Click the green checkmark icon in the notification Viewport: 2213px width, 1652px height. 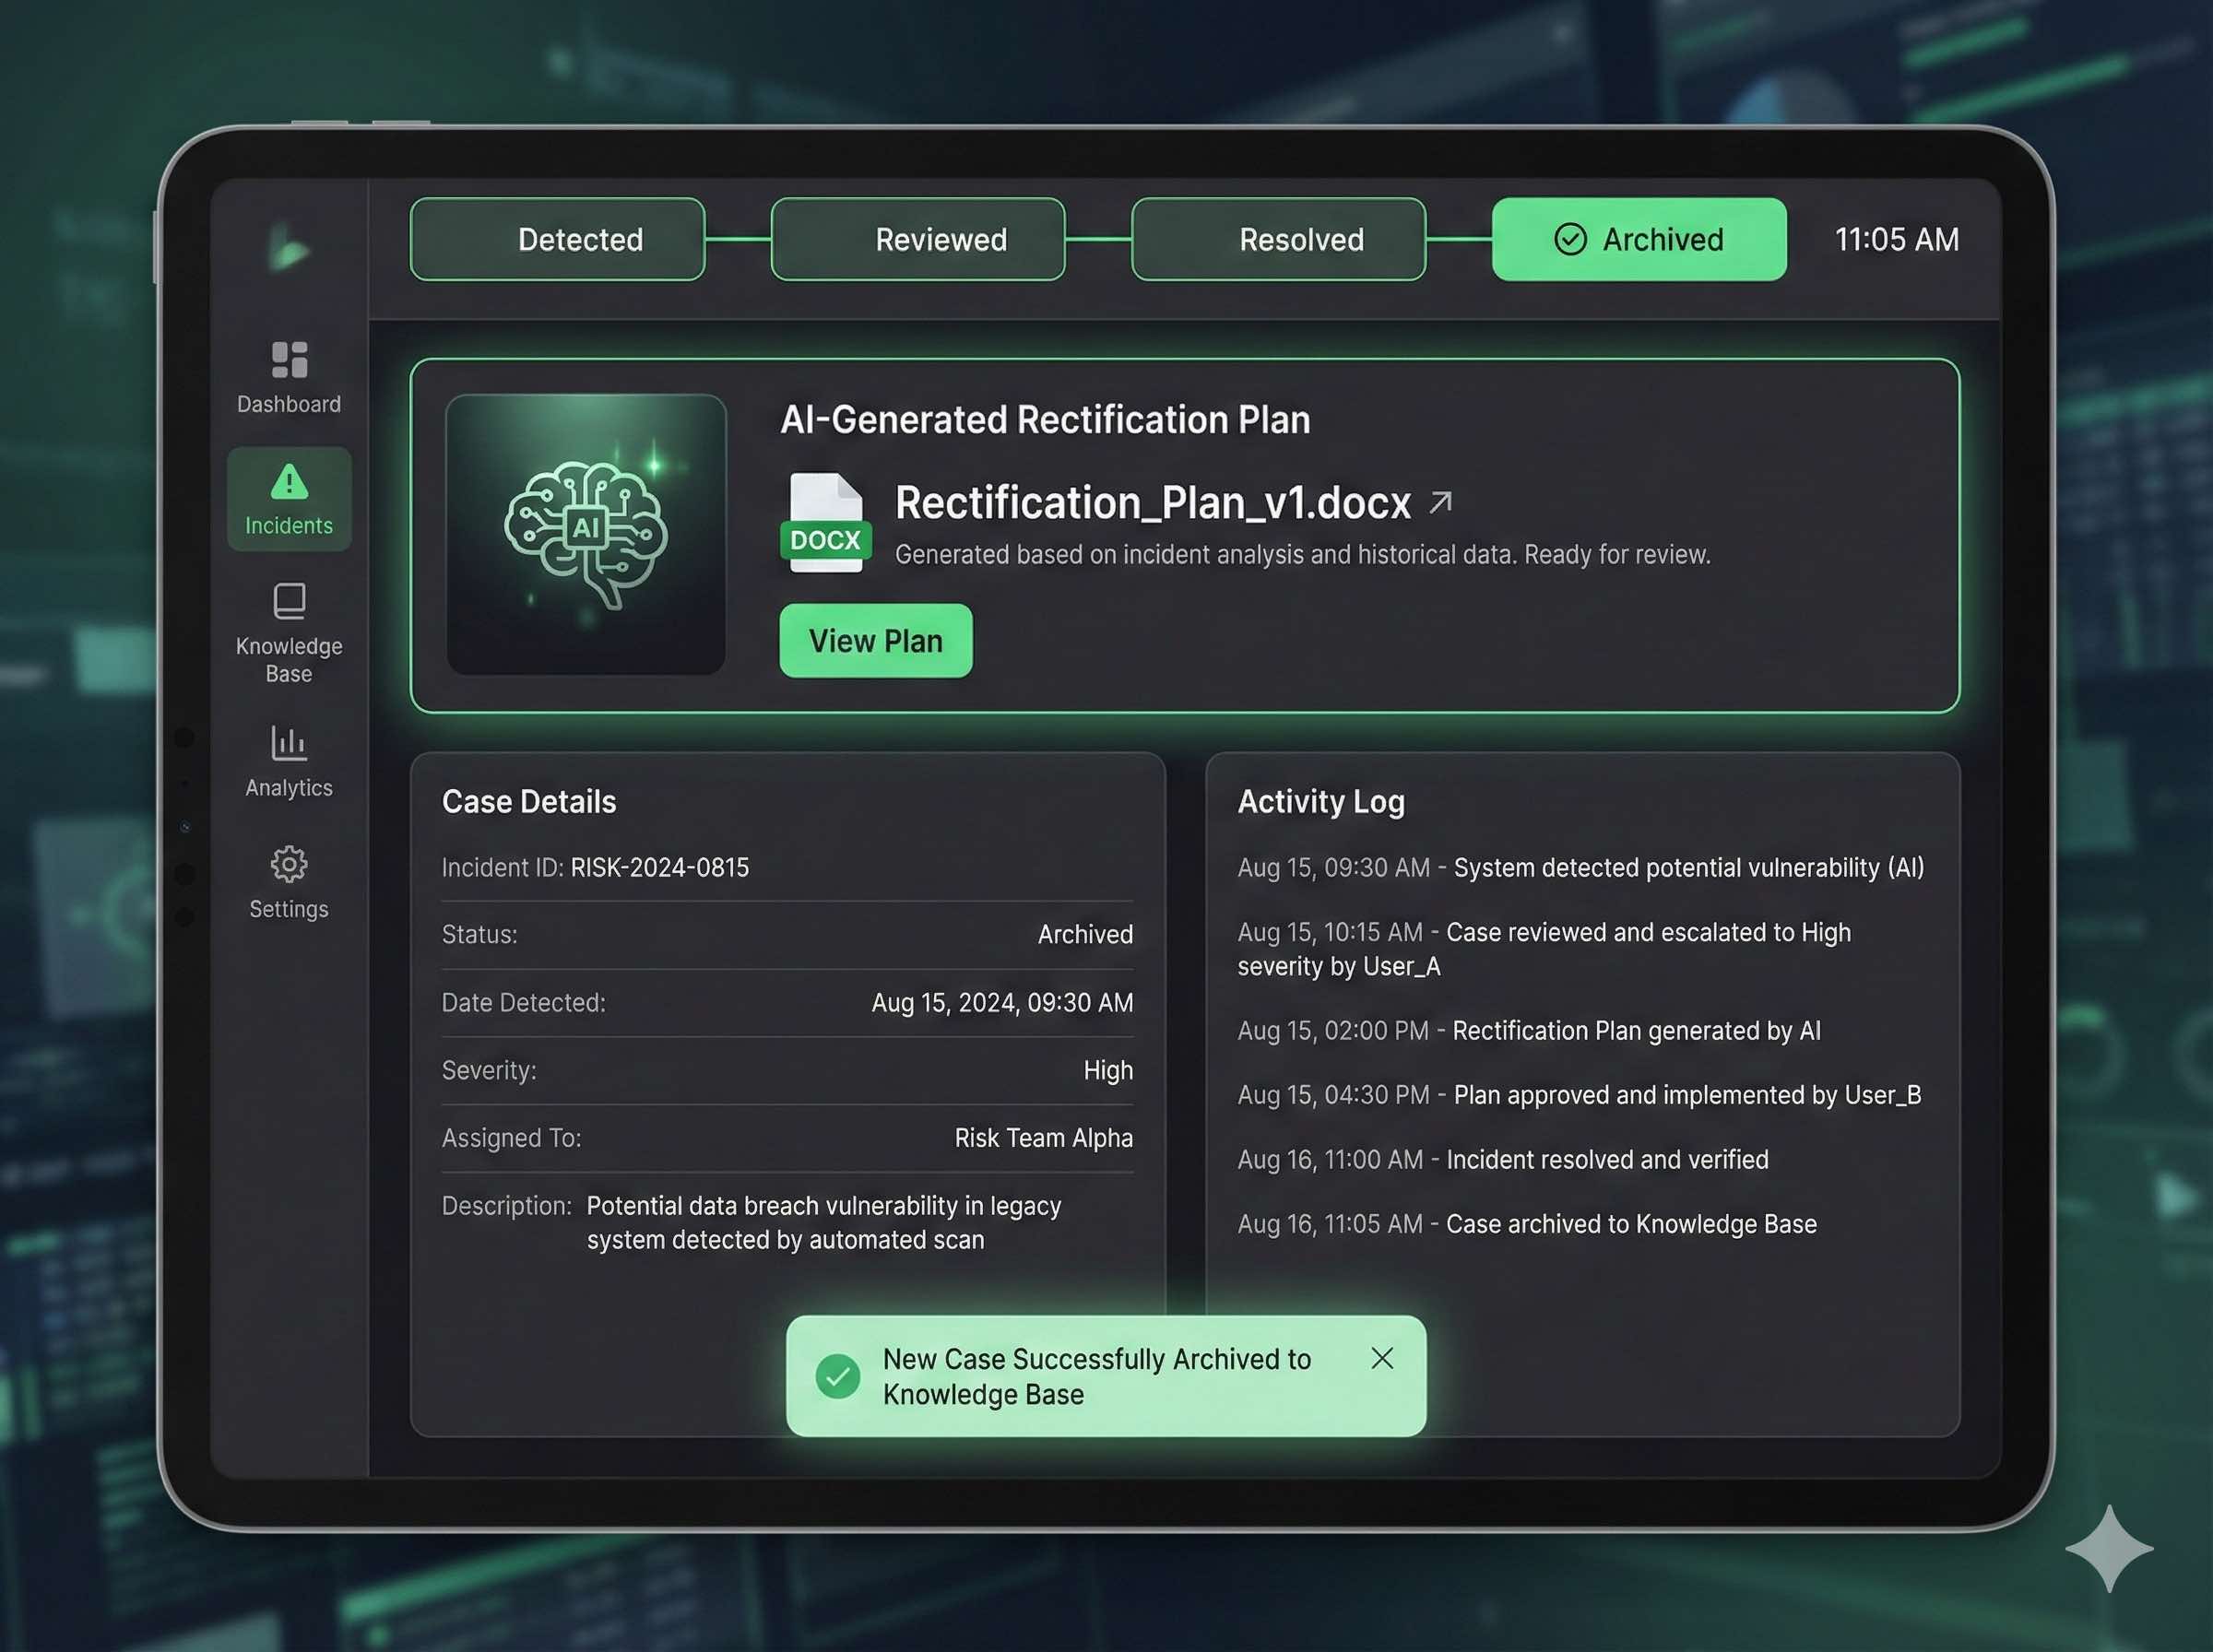[838, 1377]
